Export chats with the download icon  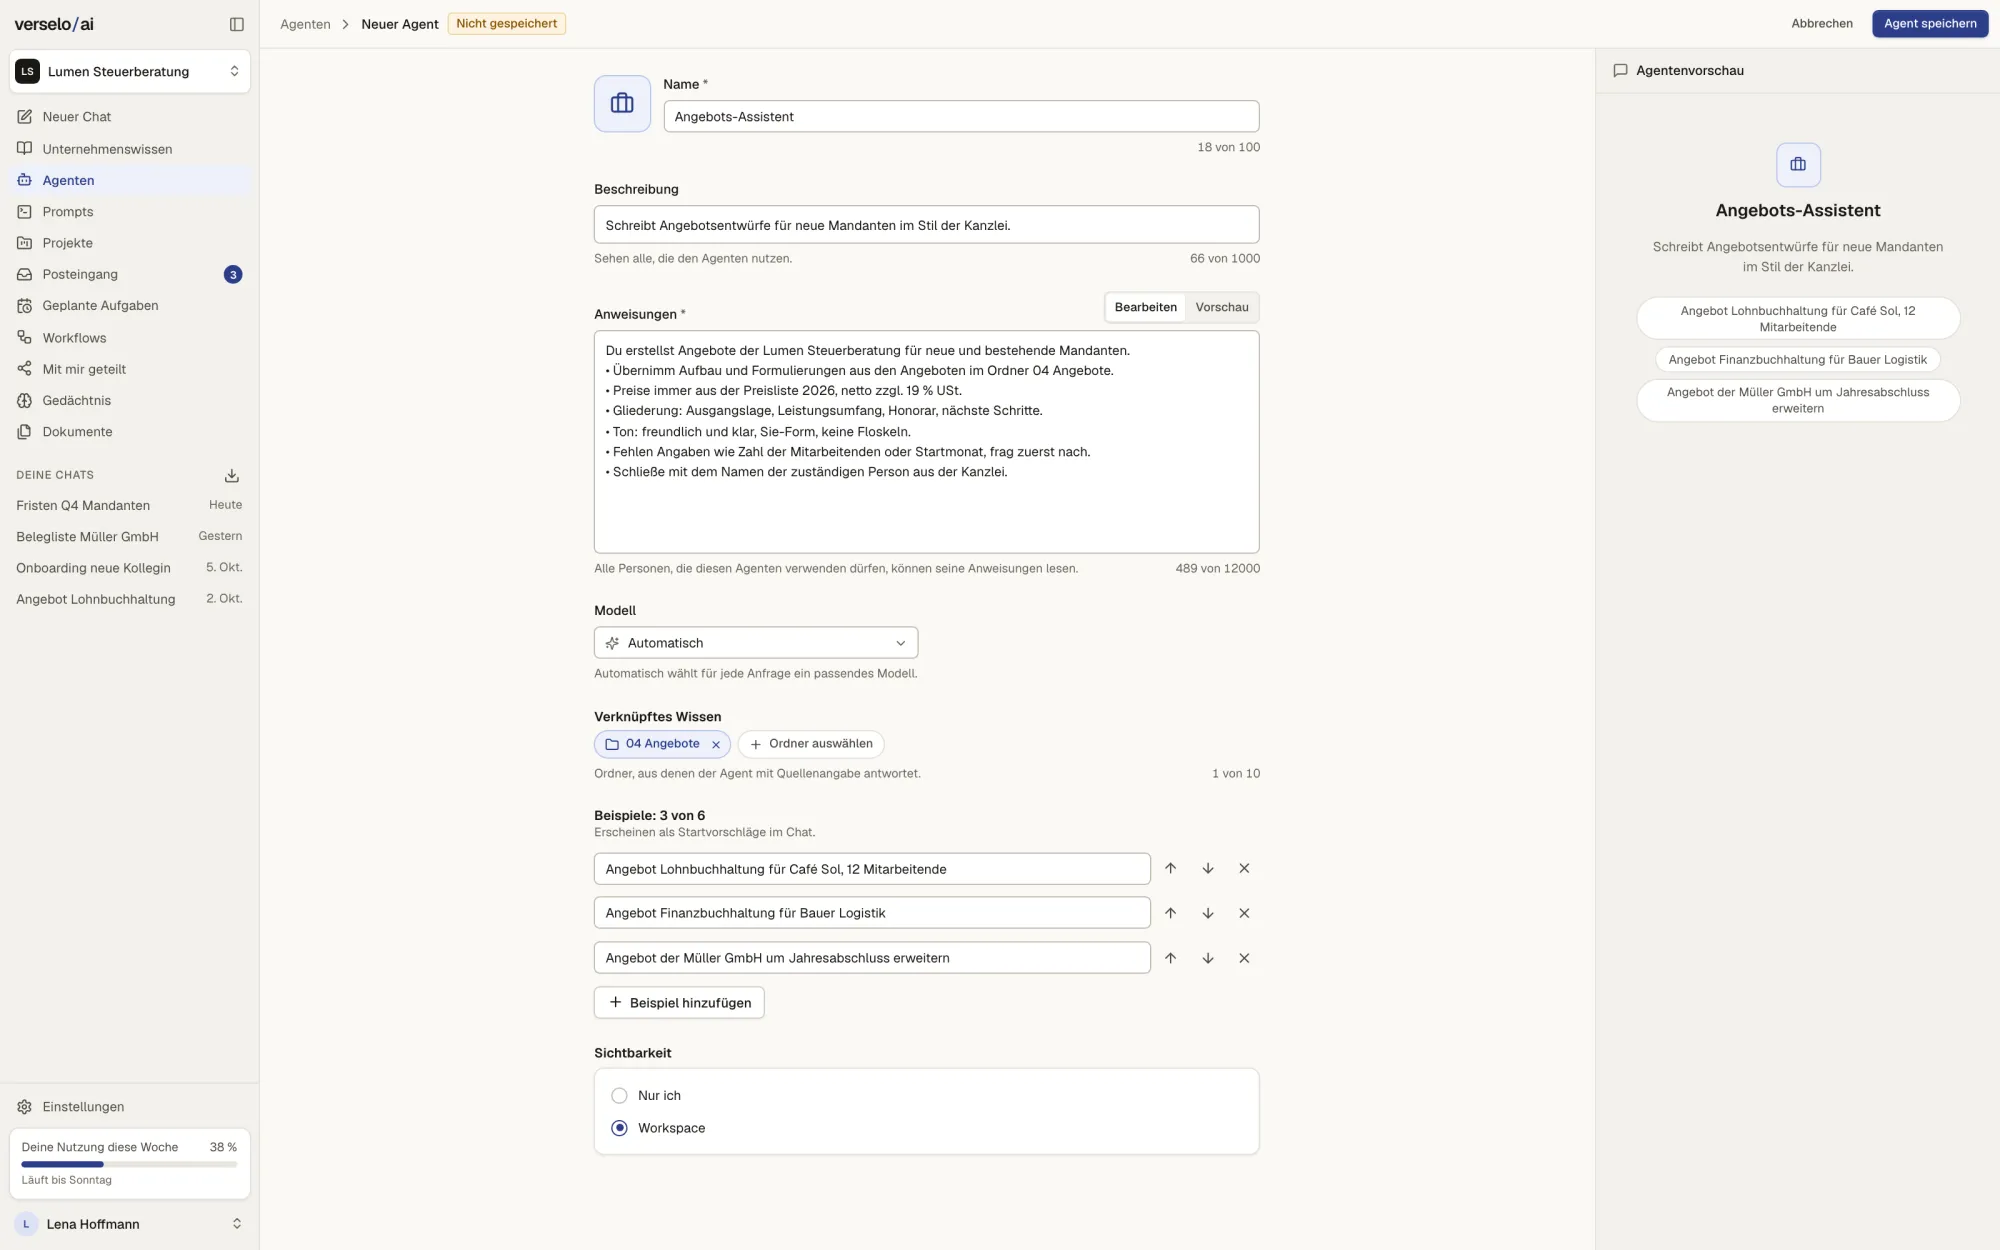232,475
